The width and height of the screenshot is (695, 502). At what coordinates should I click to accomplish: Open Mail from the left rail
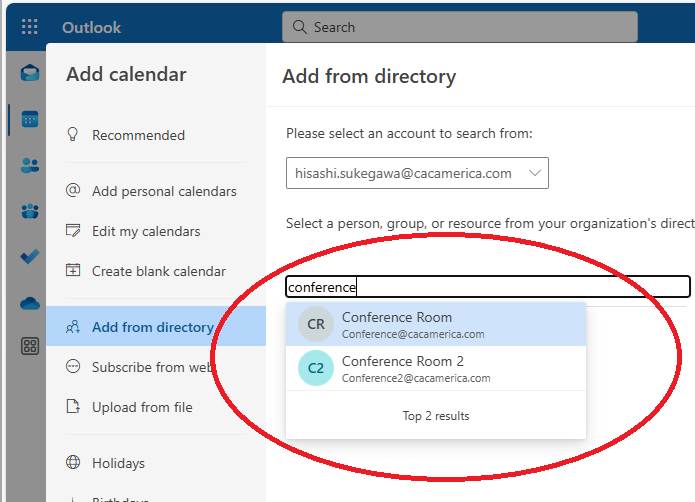point(30,73)
